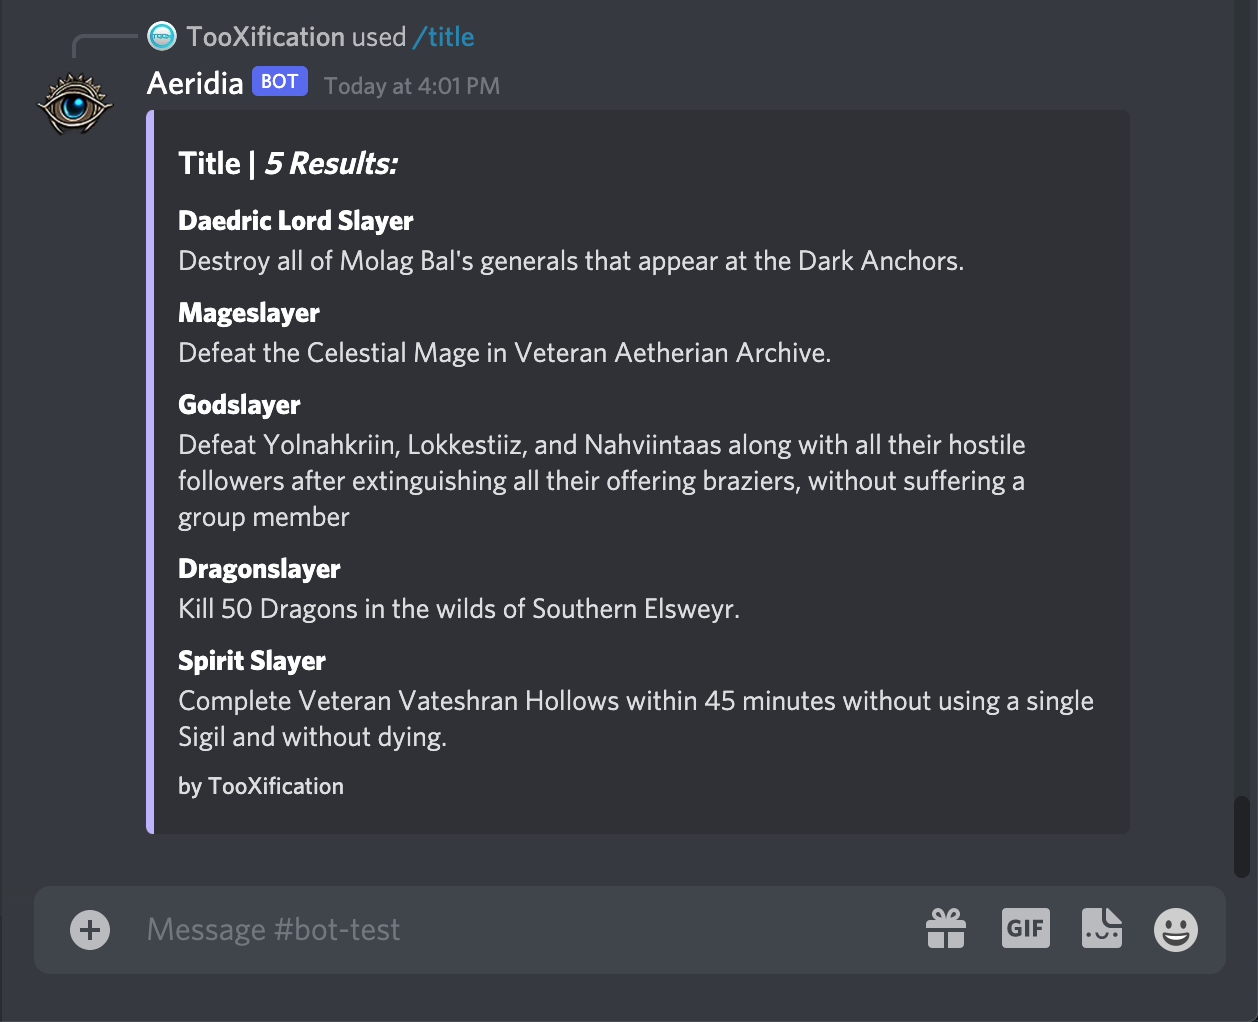Click TooXification's small avatar icon

click(162, 37)
